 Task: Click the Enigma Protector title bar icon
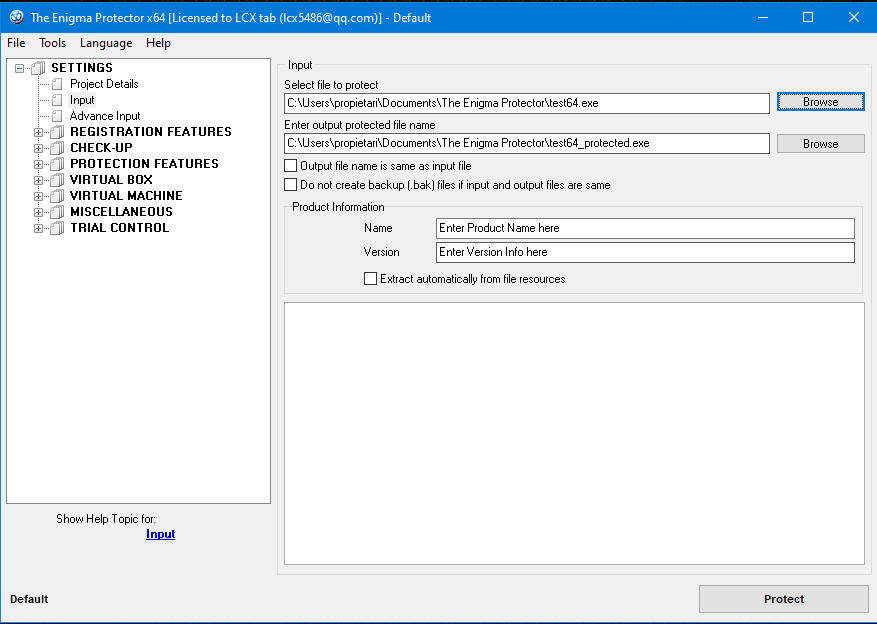pyautogui.click(x=17, y=17)
